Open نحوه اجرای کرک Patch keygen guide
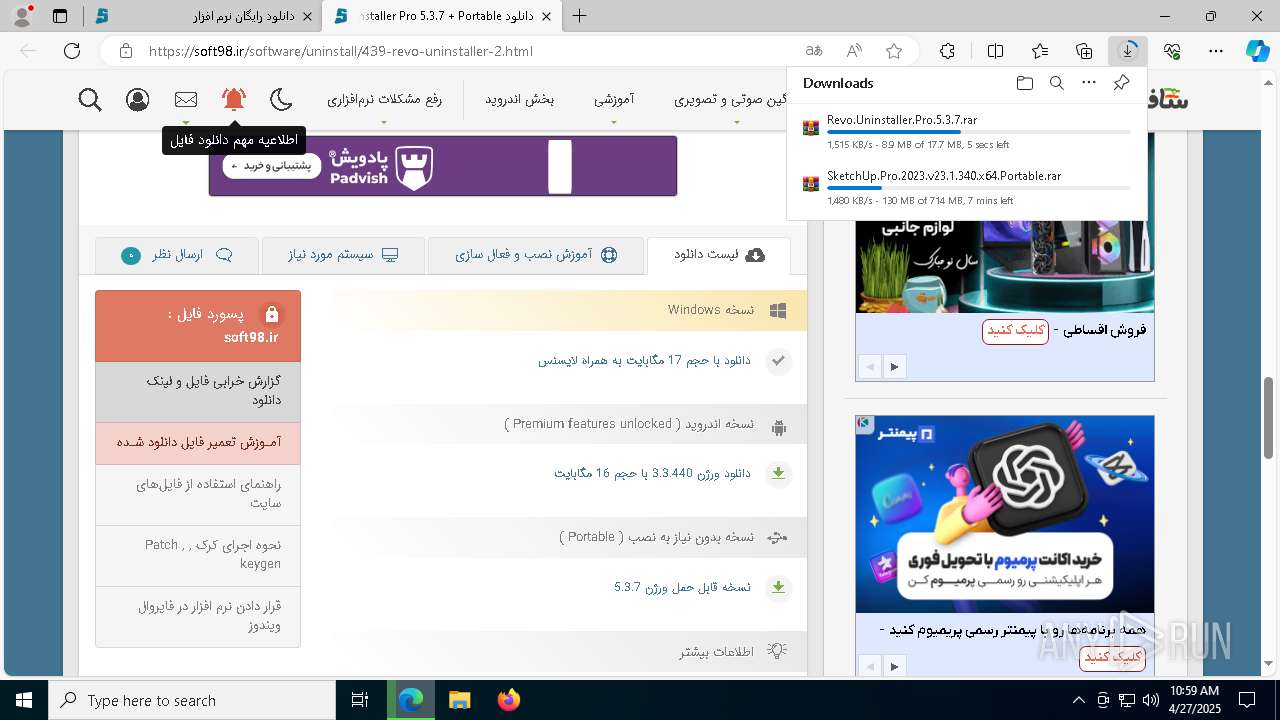Viewport: 1280px width, 720px height. (198, 555)
